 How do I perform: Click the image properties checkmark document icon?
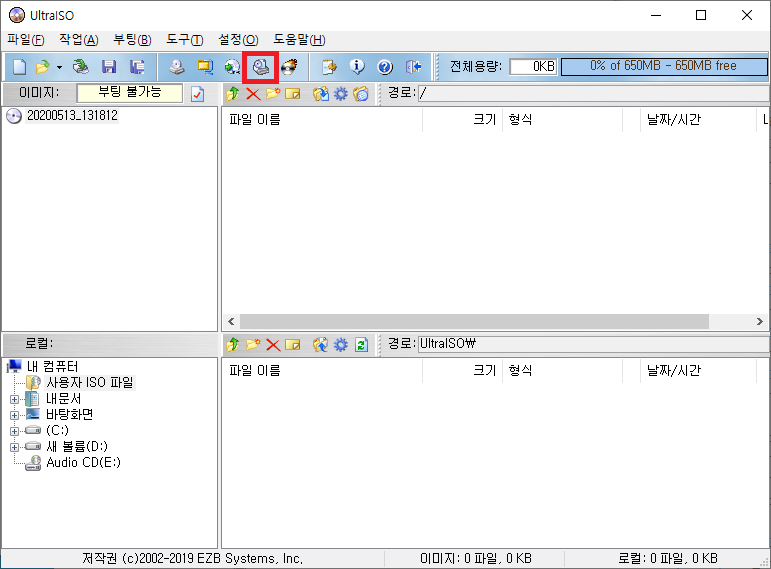[x=198, y=93]
